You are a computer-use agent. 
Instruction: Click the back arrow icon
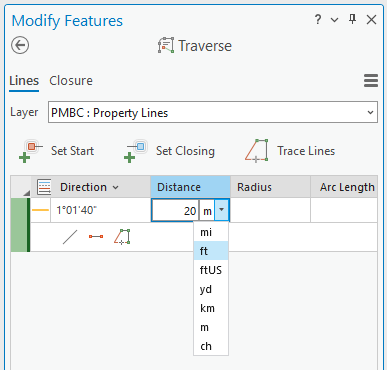[20, 45]
